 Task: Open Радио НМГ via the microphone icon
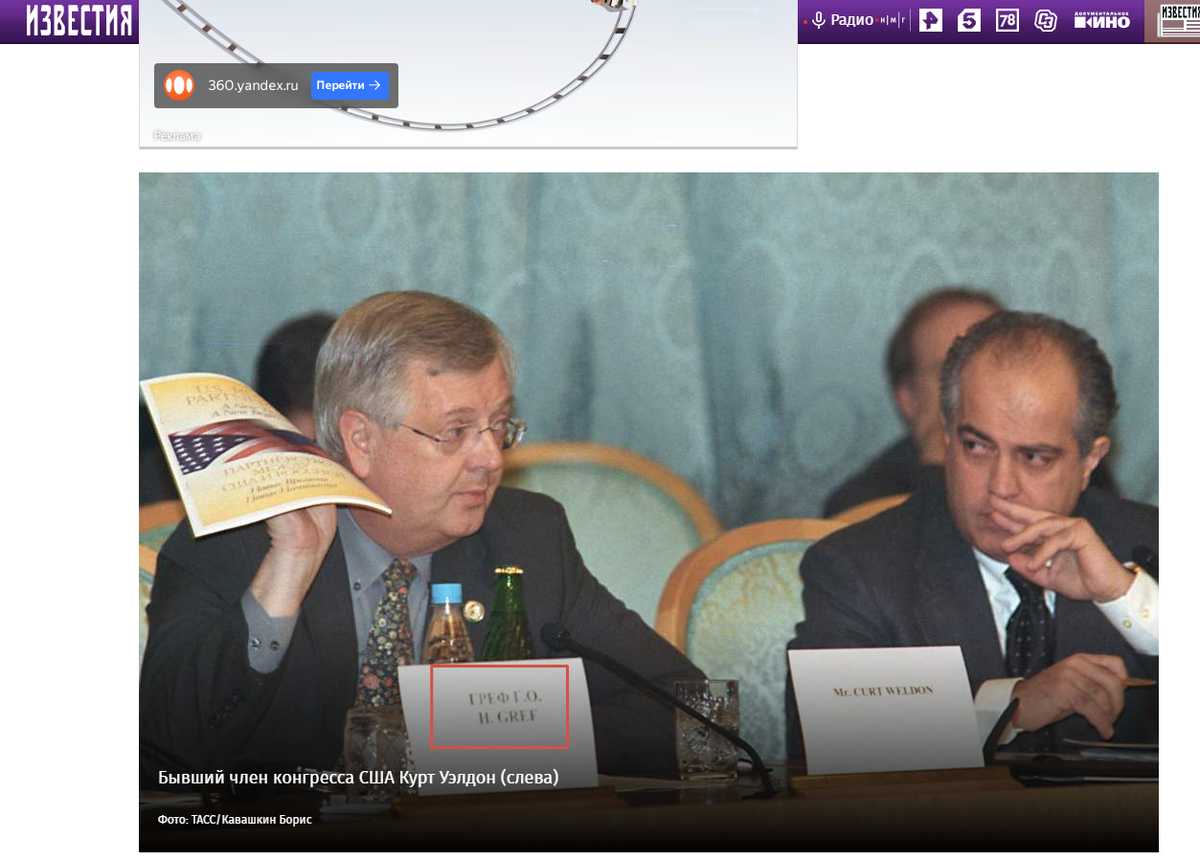coord(818,20)
